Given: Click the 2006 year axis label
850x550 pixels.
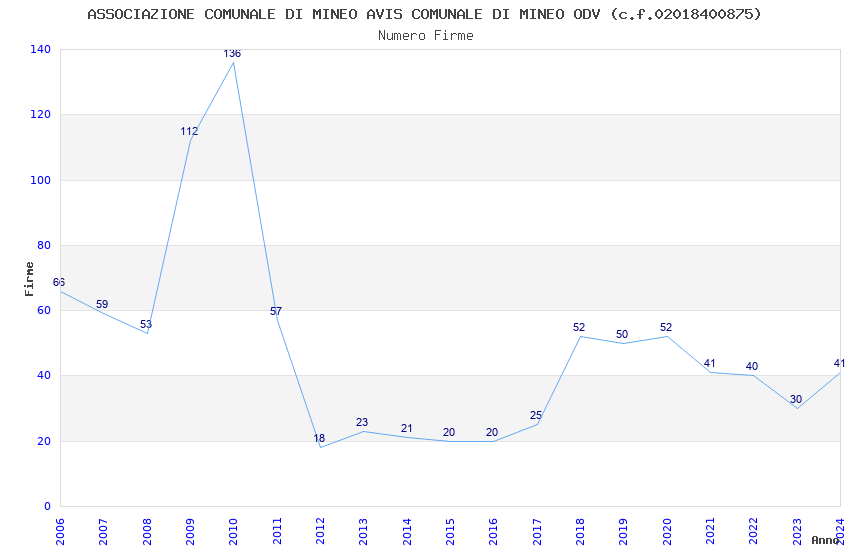Looking at the screenshot, I should coord(60,531).
